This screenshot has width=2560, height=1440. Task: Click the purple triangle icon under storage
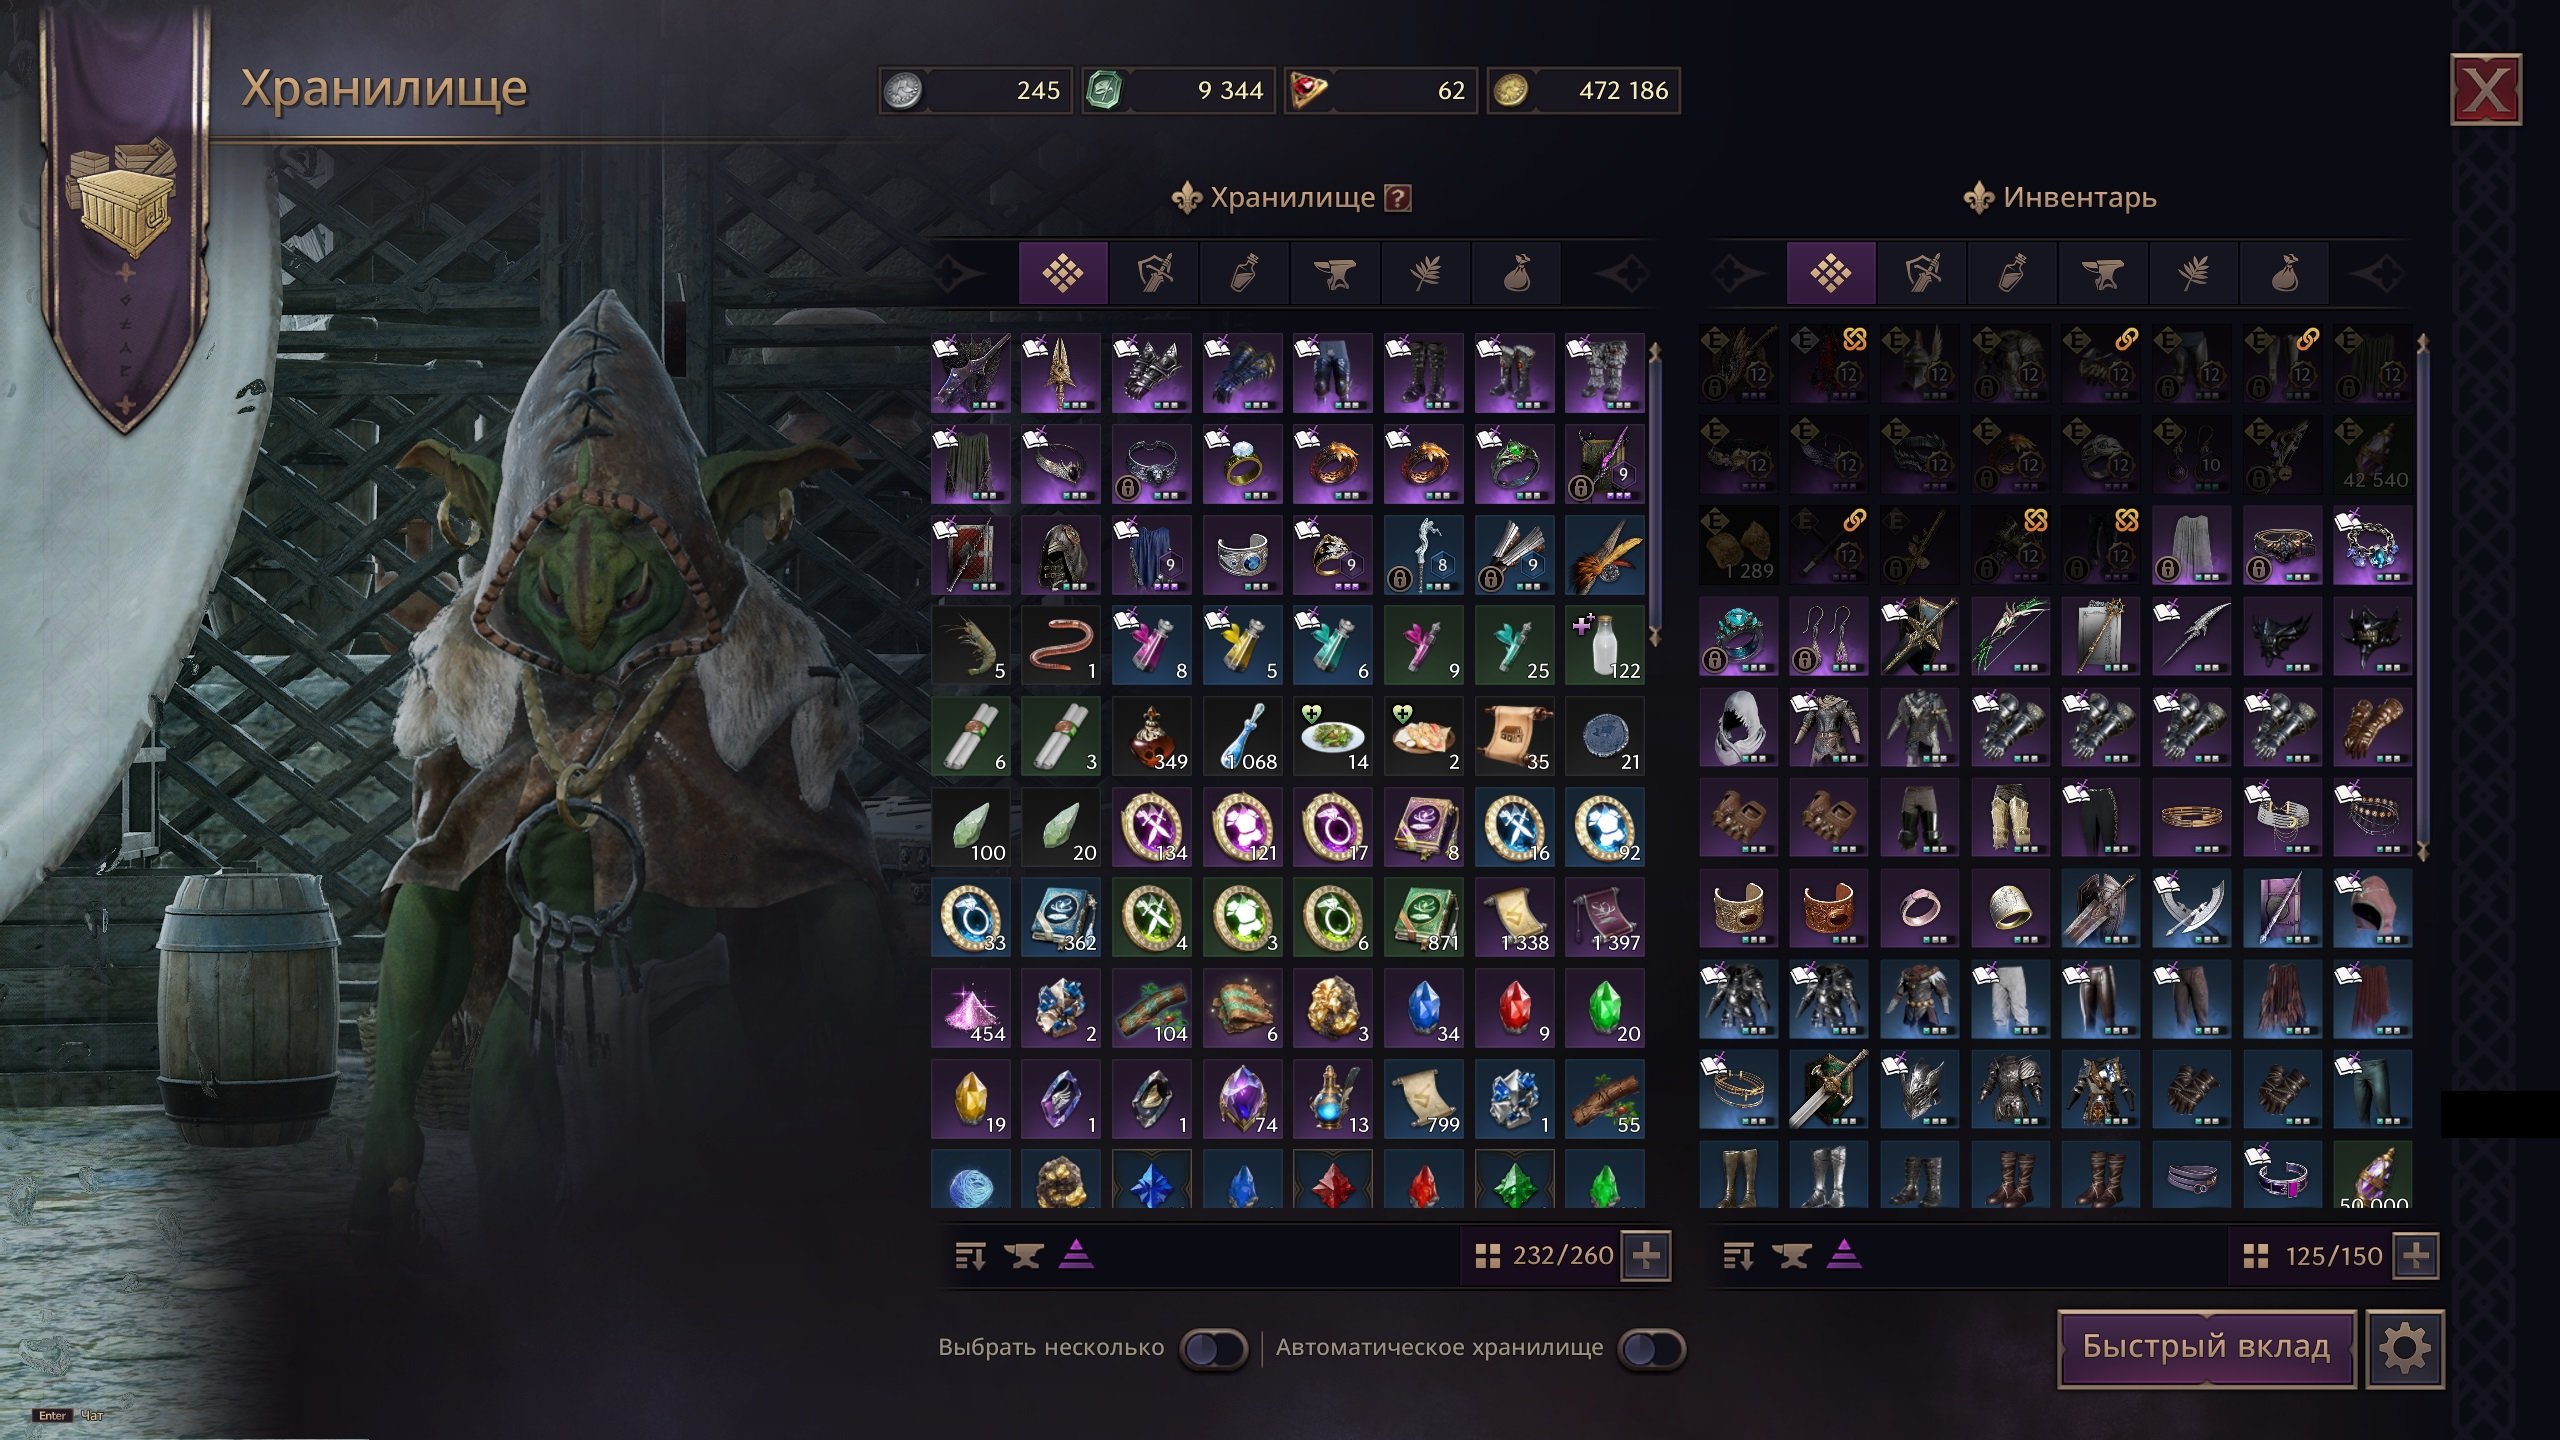coord(1076,1254)
